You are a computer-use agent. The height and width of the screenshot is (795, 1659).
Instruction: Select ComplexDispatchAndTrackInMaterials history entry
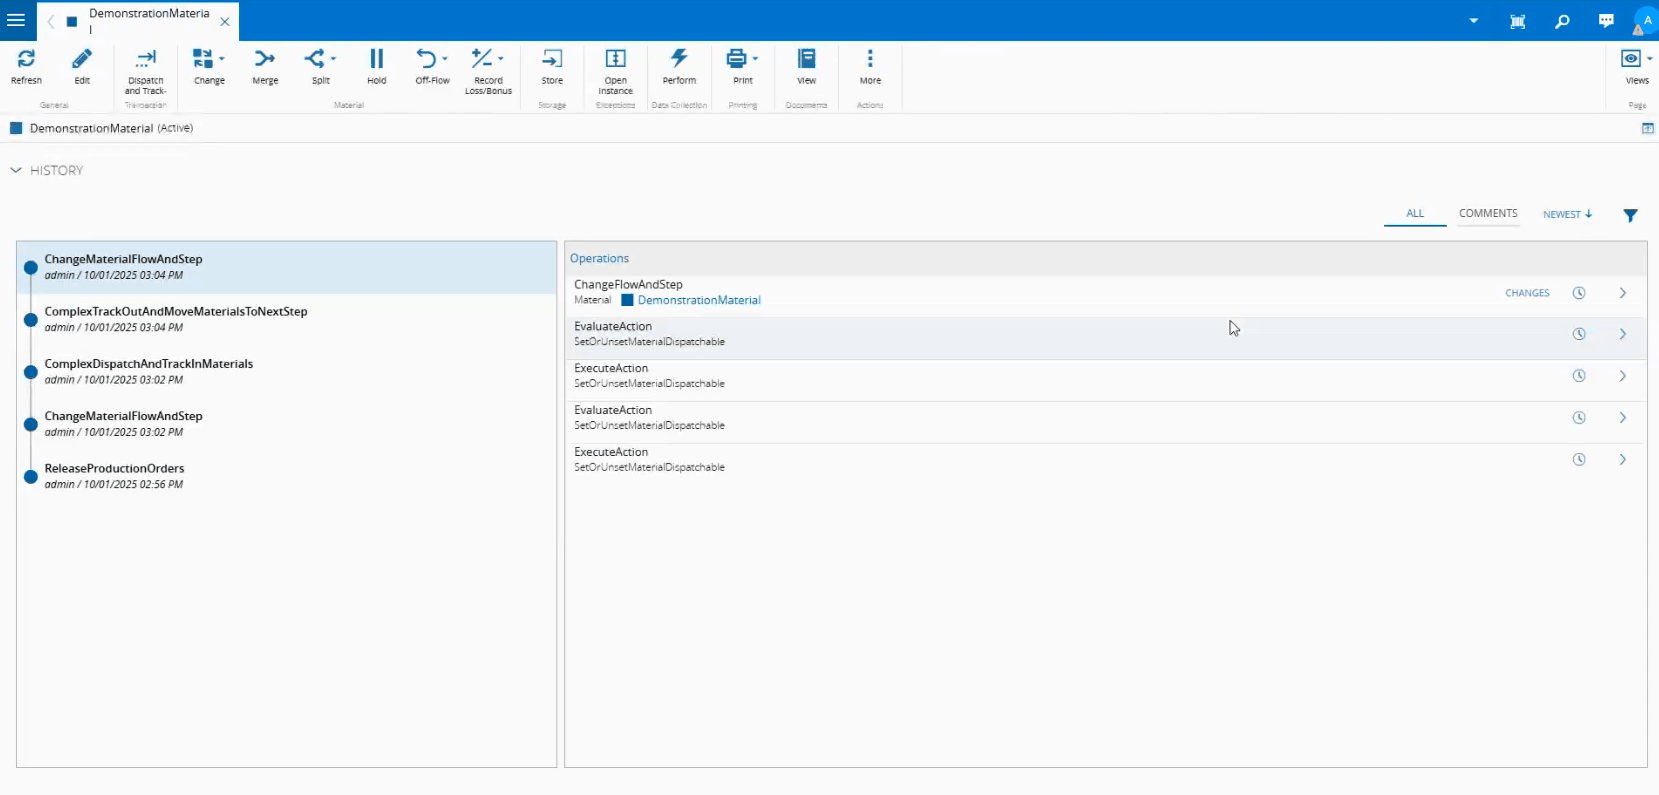click(287, 371)
